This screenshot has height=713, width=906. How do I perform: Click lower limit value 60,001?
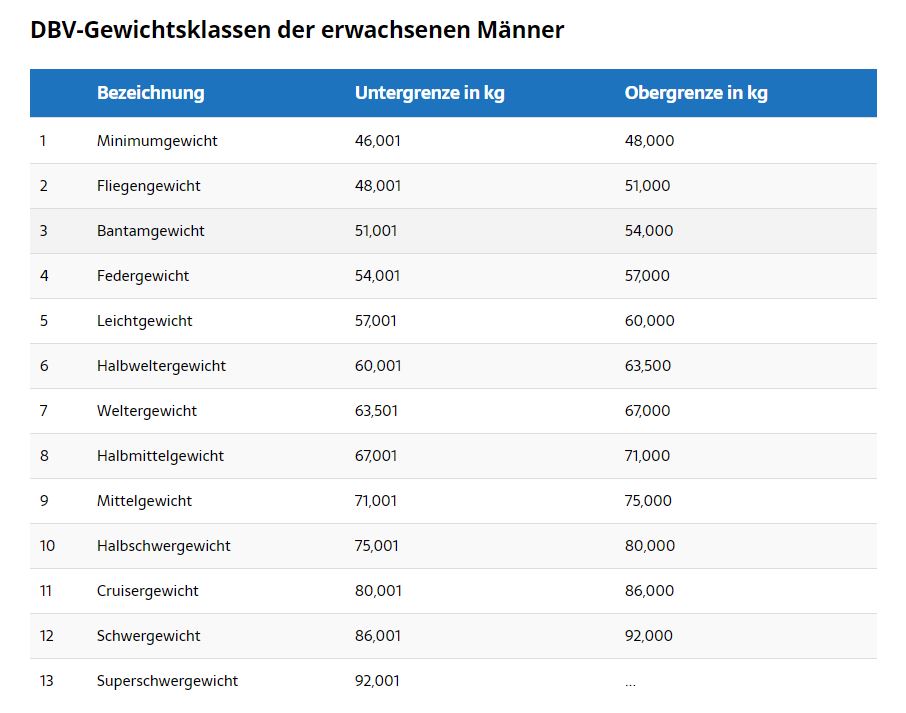(x=378, y=366)
